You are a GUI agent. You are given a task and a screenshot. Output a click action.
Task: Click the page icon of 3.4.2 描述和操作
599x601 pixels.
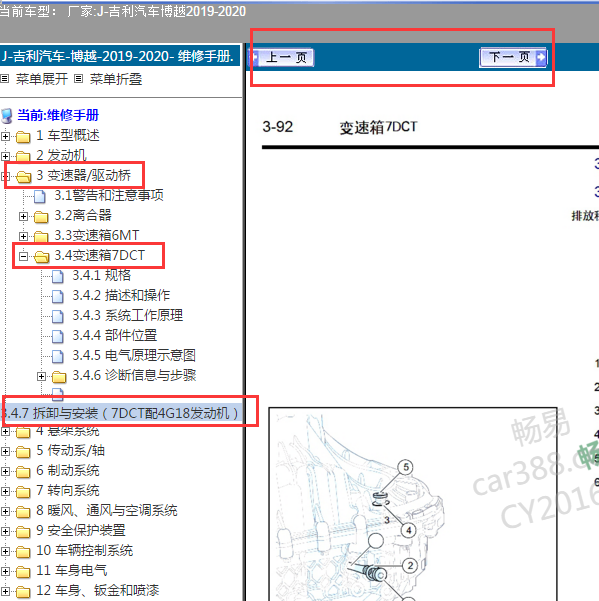pos(58,296)
